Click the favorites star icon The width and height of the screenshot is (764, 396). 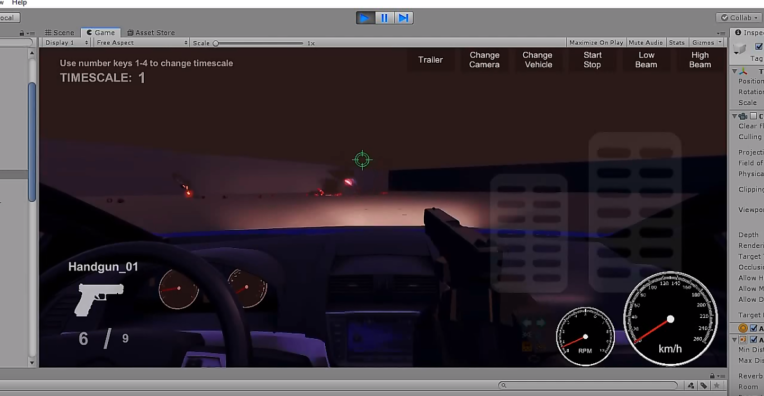717,385
